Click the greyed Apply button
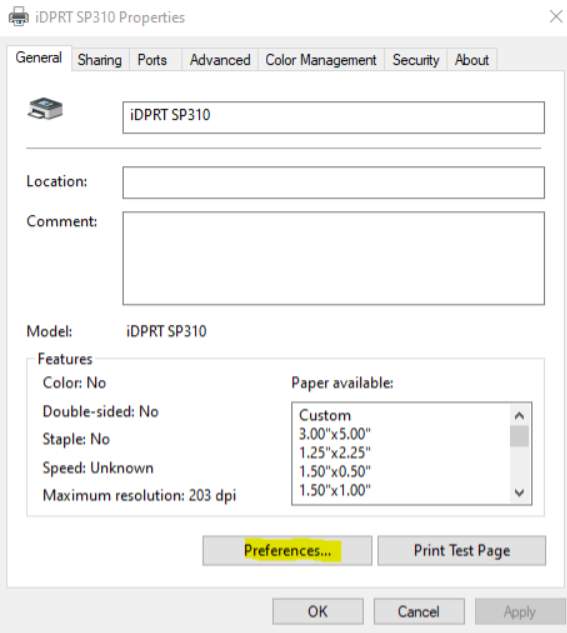This screenshot has height=633, width=567. pyautogui.click(x=520, y=612)
